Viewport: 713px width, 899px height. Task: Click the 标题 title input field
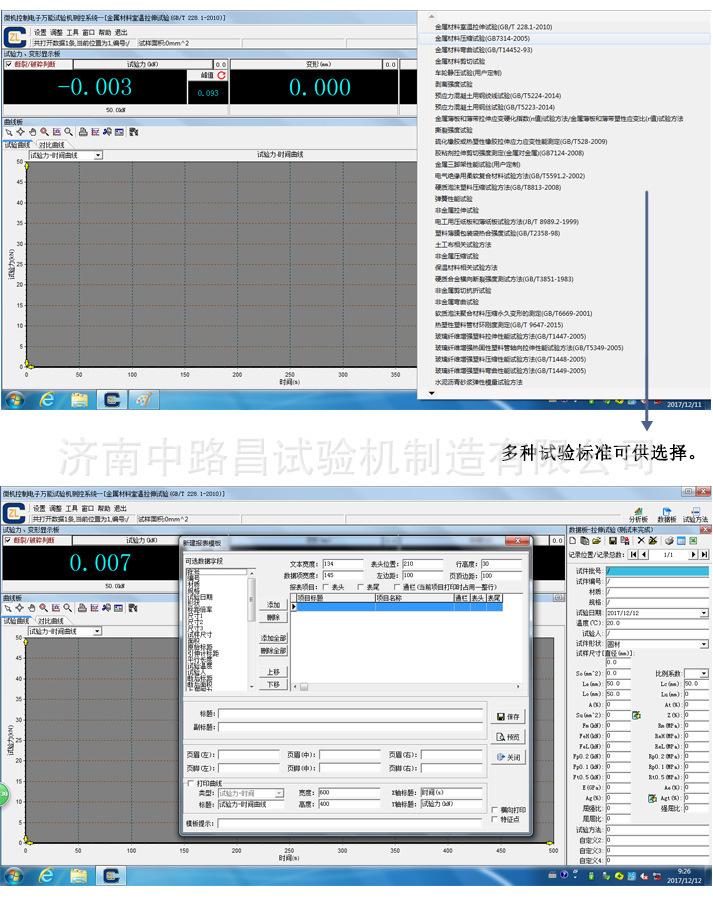pos(352,714)
